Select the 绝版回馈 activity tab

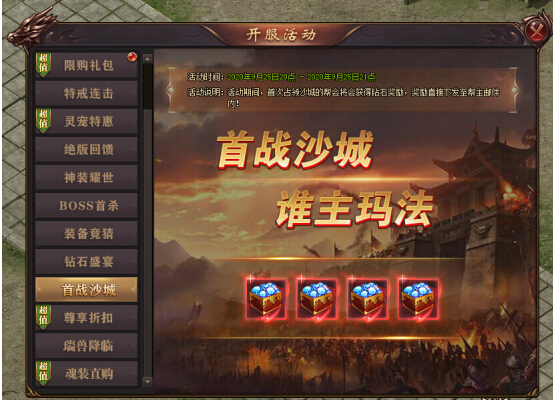pyautogui.click(x=86, y=149)
